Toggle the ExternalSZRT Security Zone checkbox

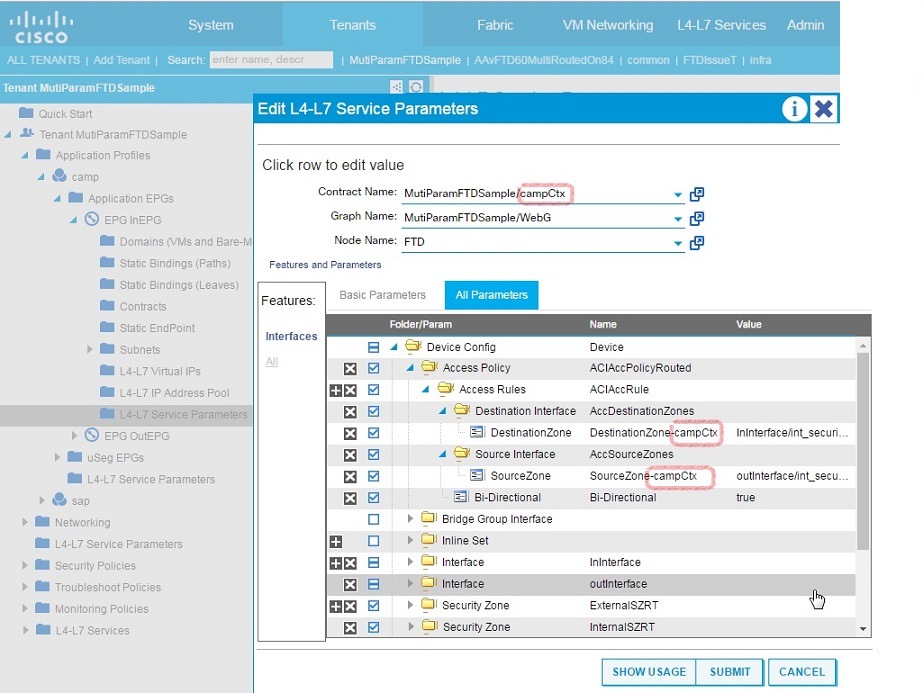click(373, 606)
